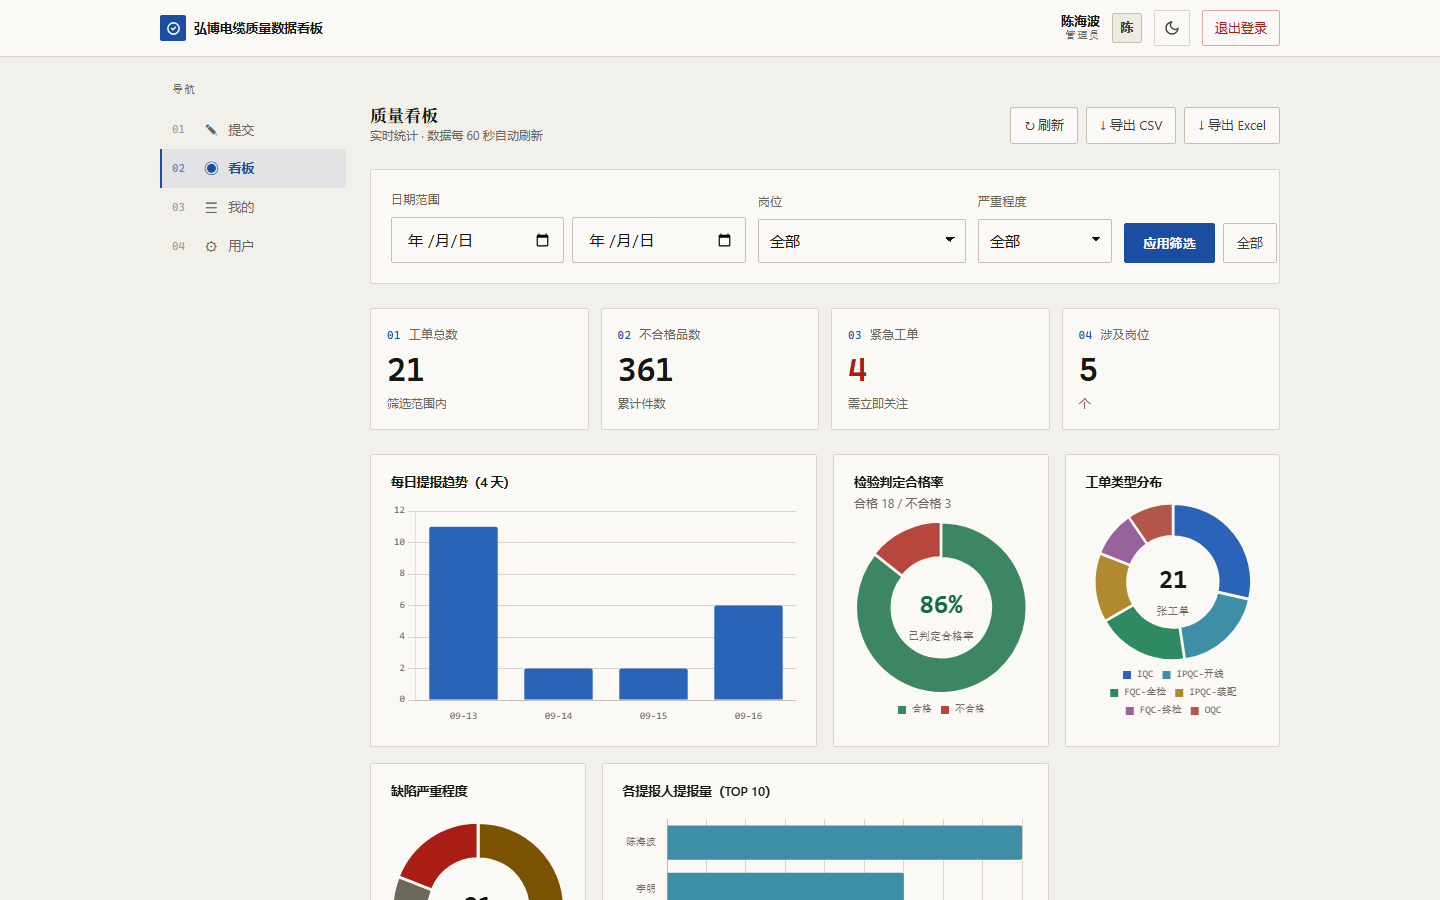Toggle the OQC legend entry
Image resolution: width=1440 pixels, height=900 pixels.
click(x=1206, y=710)
